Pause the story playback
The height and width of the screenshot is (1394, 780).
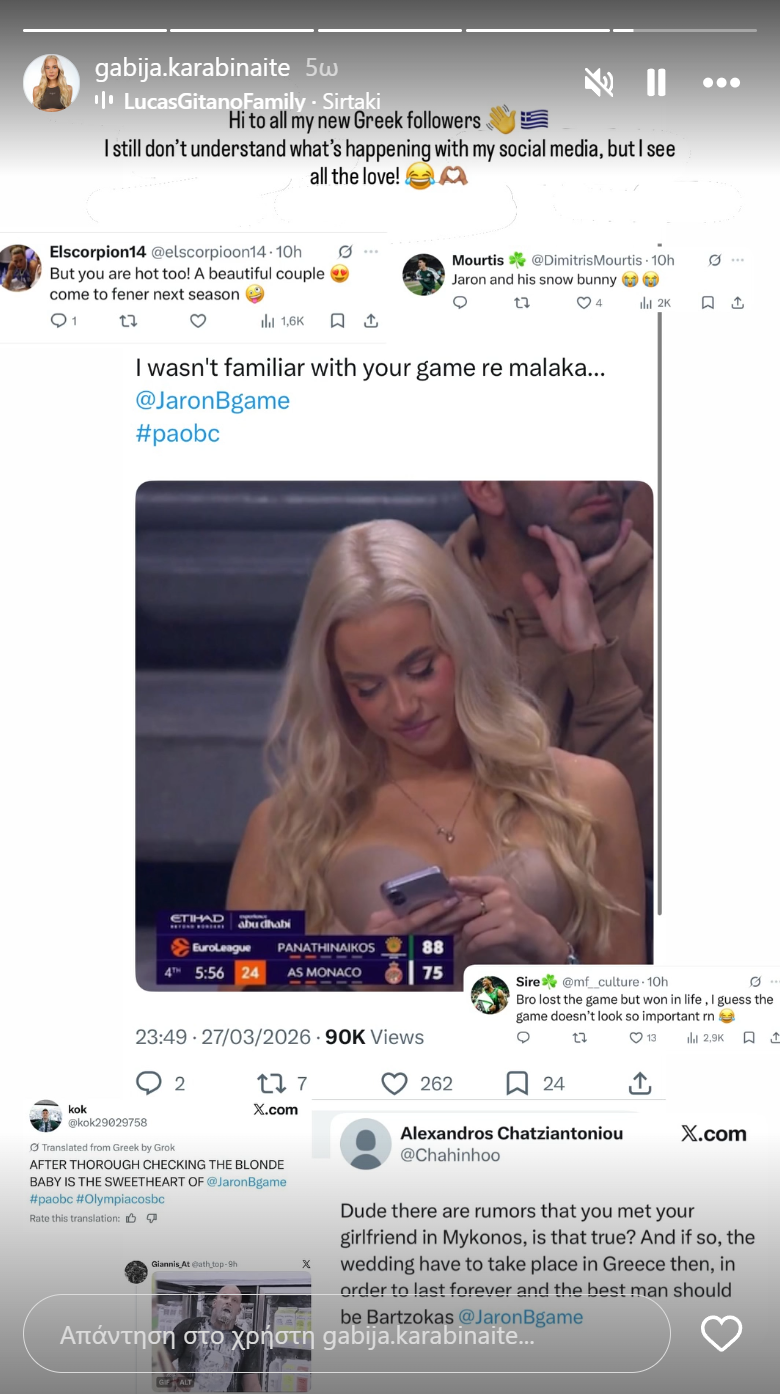point(656,83)
